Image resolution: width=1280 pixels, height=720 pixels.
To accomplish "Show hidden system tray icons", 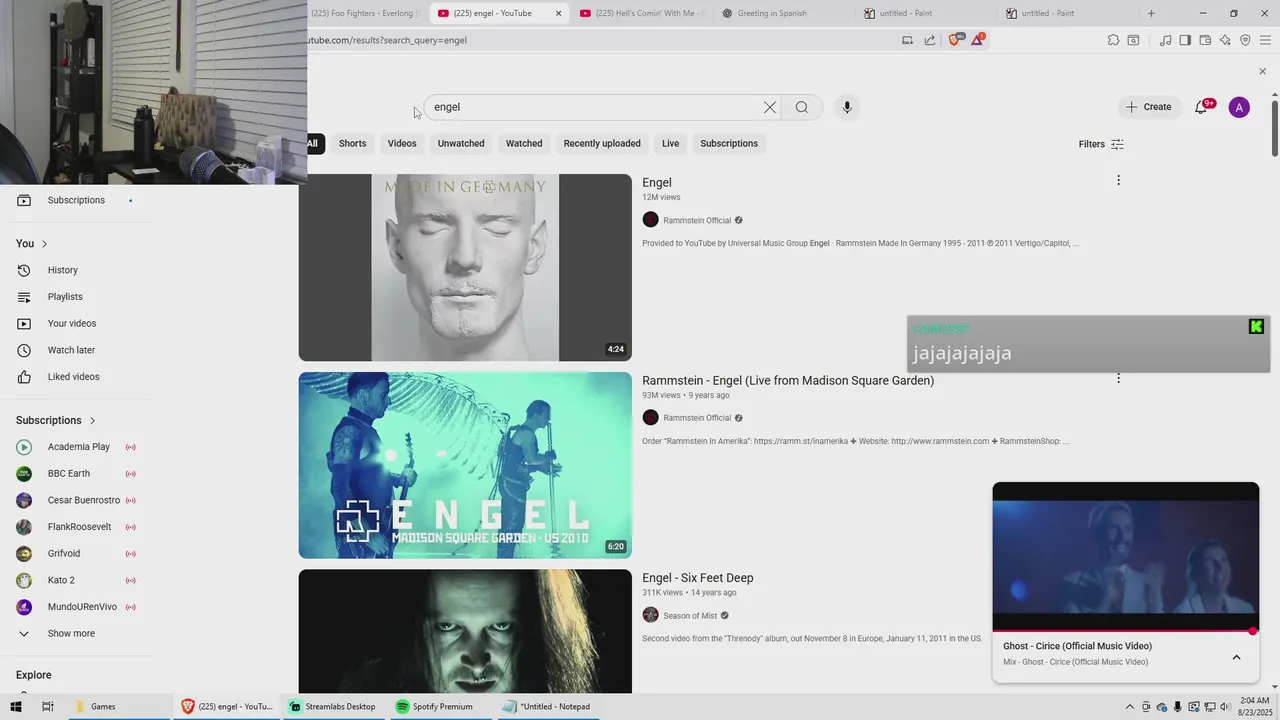I will 1130,707.
